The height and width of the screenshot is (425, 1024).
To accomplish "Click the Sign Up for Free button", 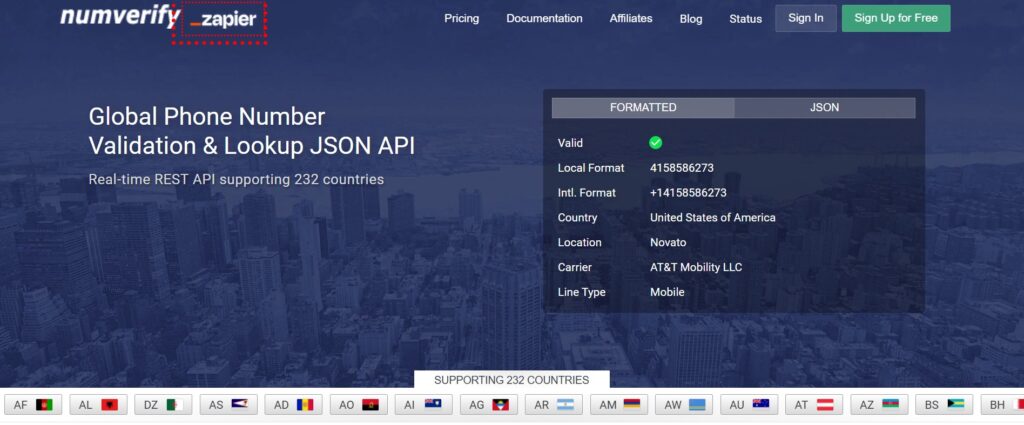I will tap(896, 18).
